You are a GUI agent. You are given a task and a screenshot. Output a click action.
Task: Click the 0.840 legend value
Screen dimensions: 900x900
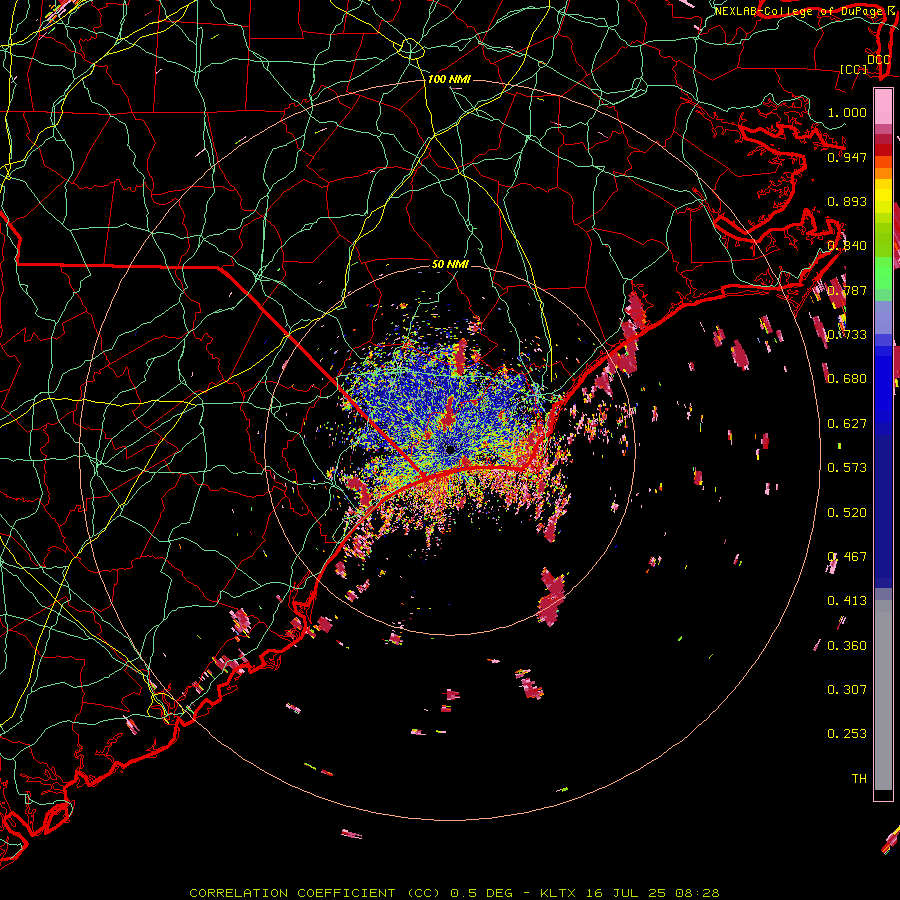[847, 246]
